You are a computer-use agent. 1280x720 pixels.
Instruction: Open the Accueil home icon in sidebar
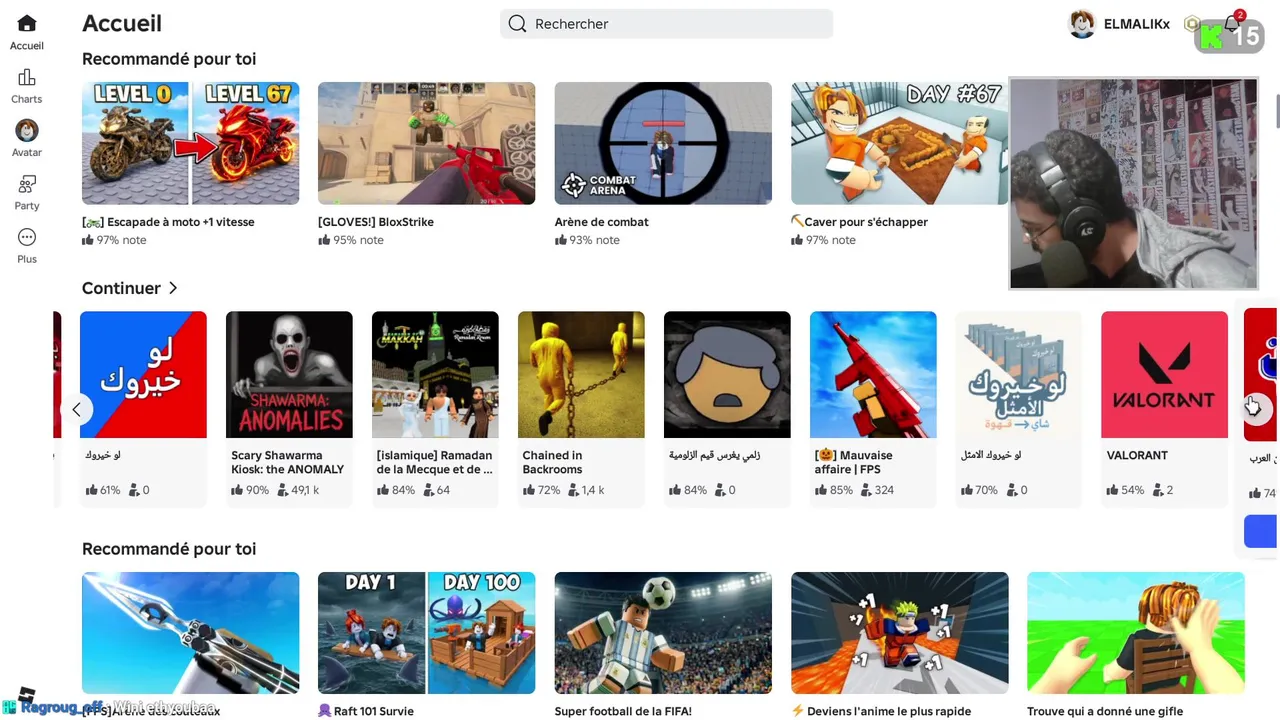click(x=27, y=23)
